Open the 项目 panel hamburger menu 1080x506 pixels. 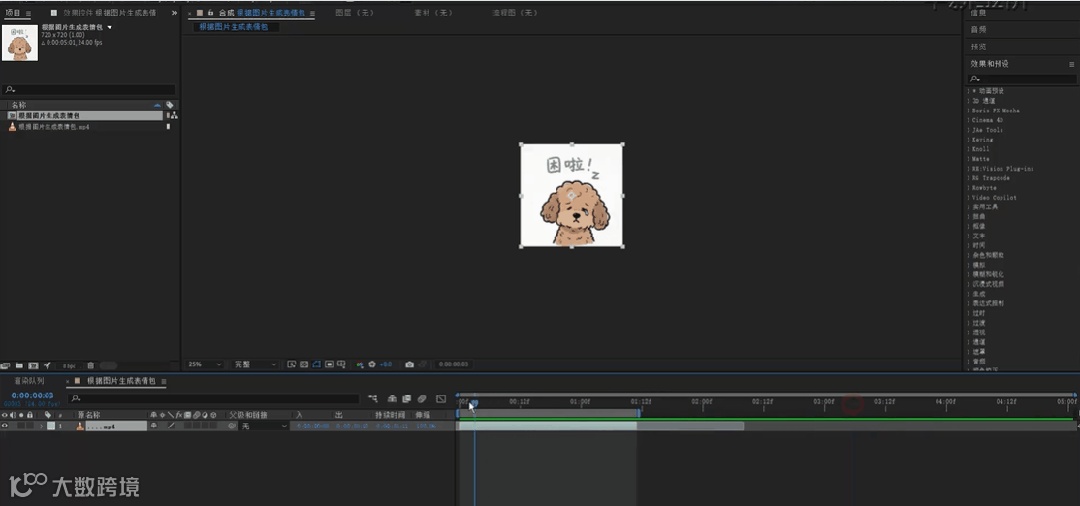28,13
